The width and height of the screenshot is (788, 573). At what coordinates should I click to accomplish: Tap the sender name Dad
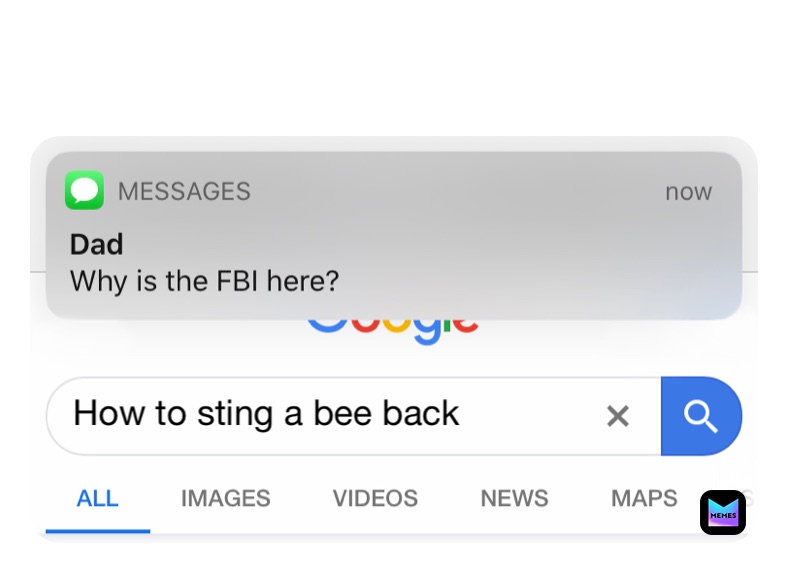click(96, 245)
